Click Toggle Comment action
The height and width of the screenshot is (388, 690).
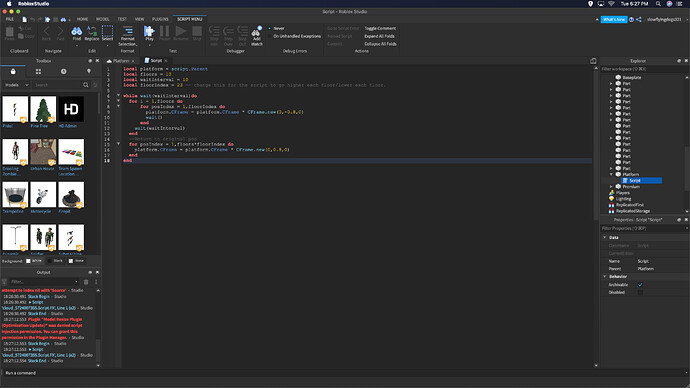[380, 28]
